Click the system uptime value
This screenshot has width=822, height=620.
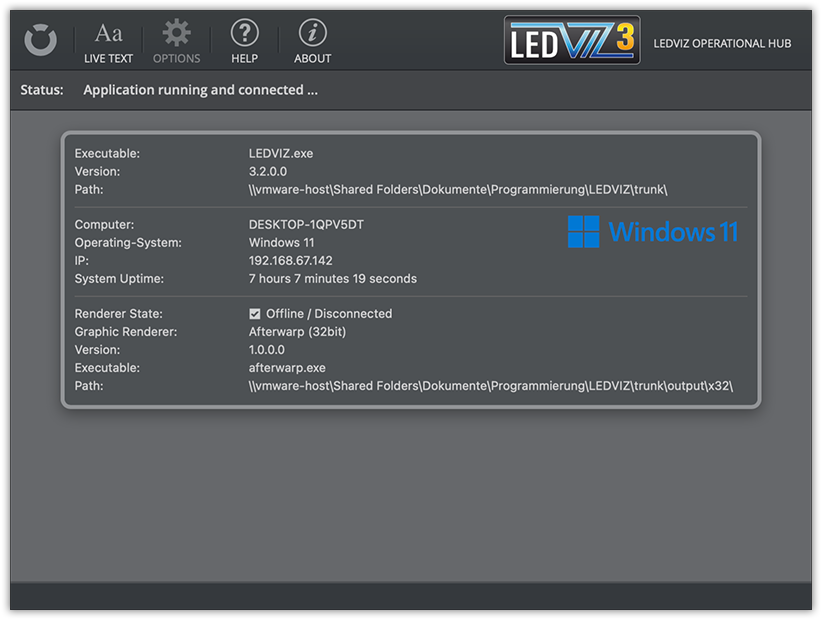click(333, 279)
